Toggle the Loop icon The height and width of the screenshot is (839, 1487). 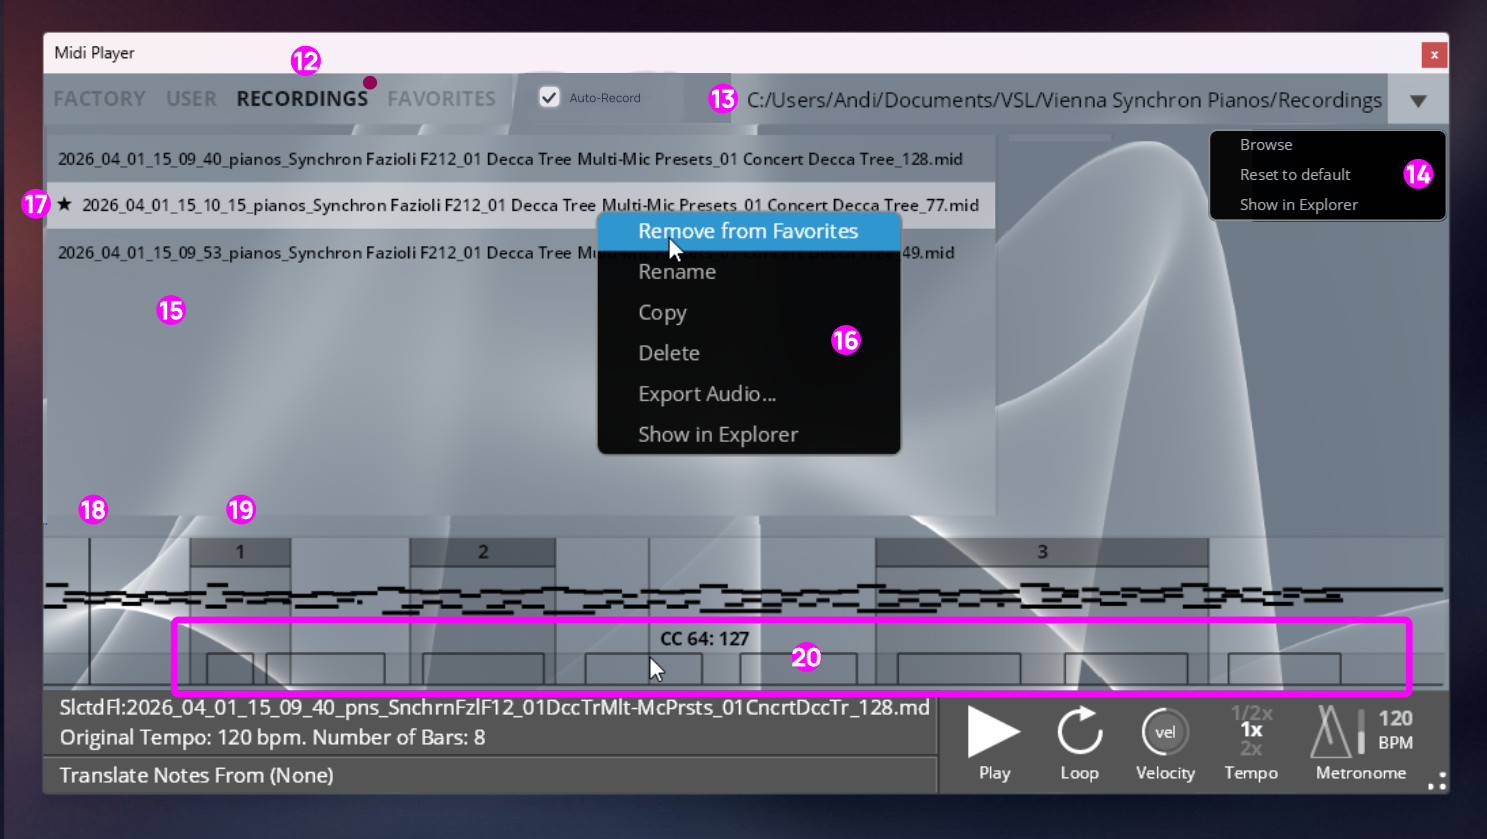coord(1079,732)
